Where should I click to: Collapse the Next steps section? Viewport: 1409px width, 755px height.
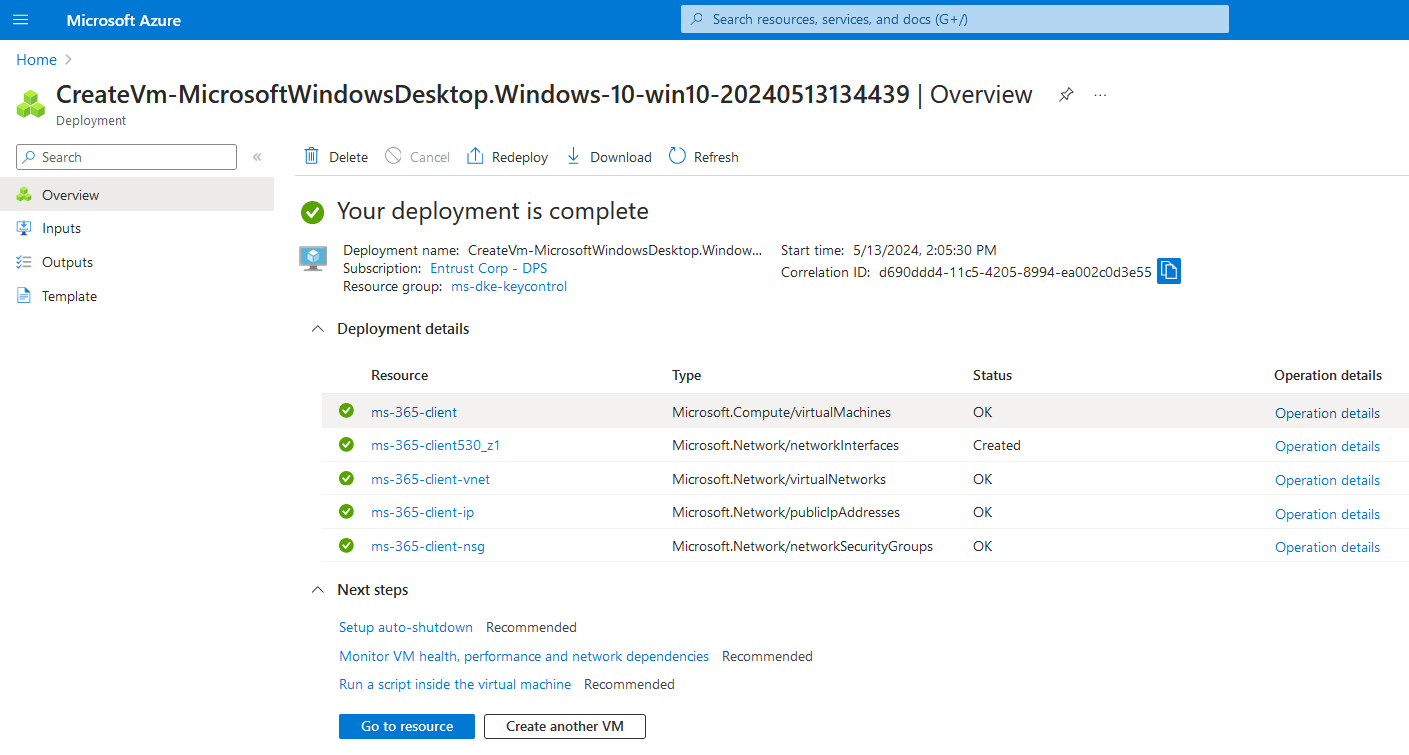[x=318, y=590]
